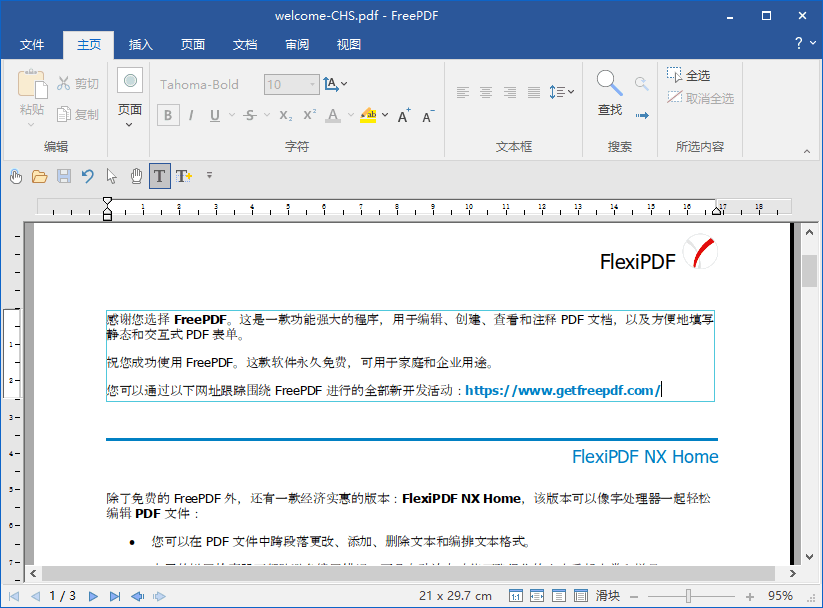
Task: Click the small search-again magnifier icon
Action: tap(641, 83)
